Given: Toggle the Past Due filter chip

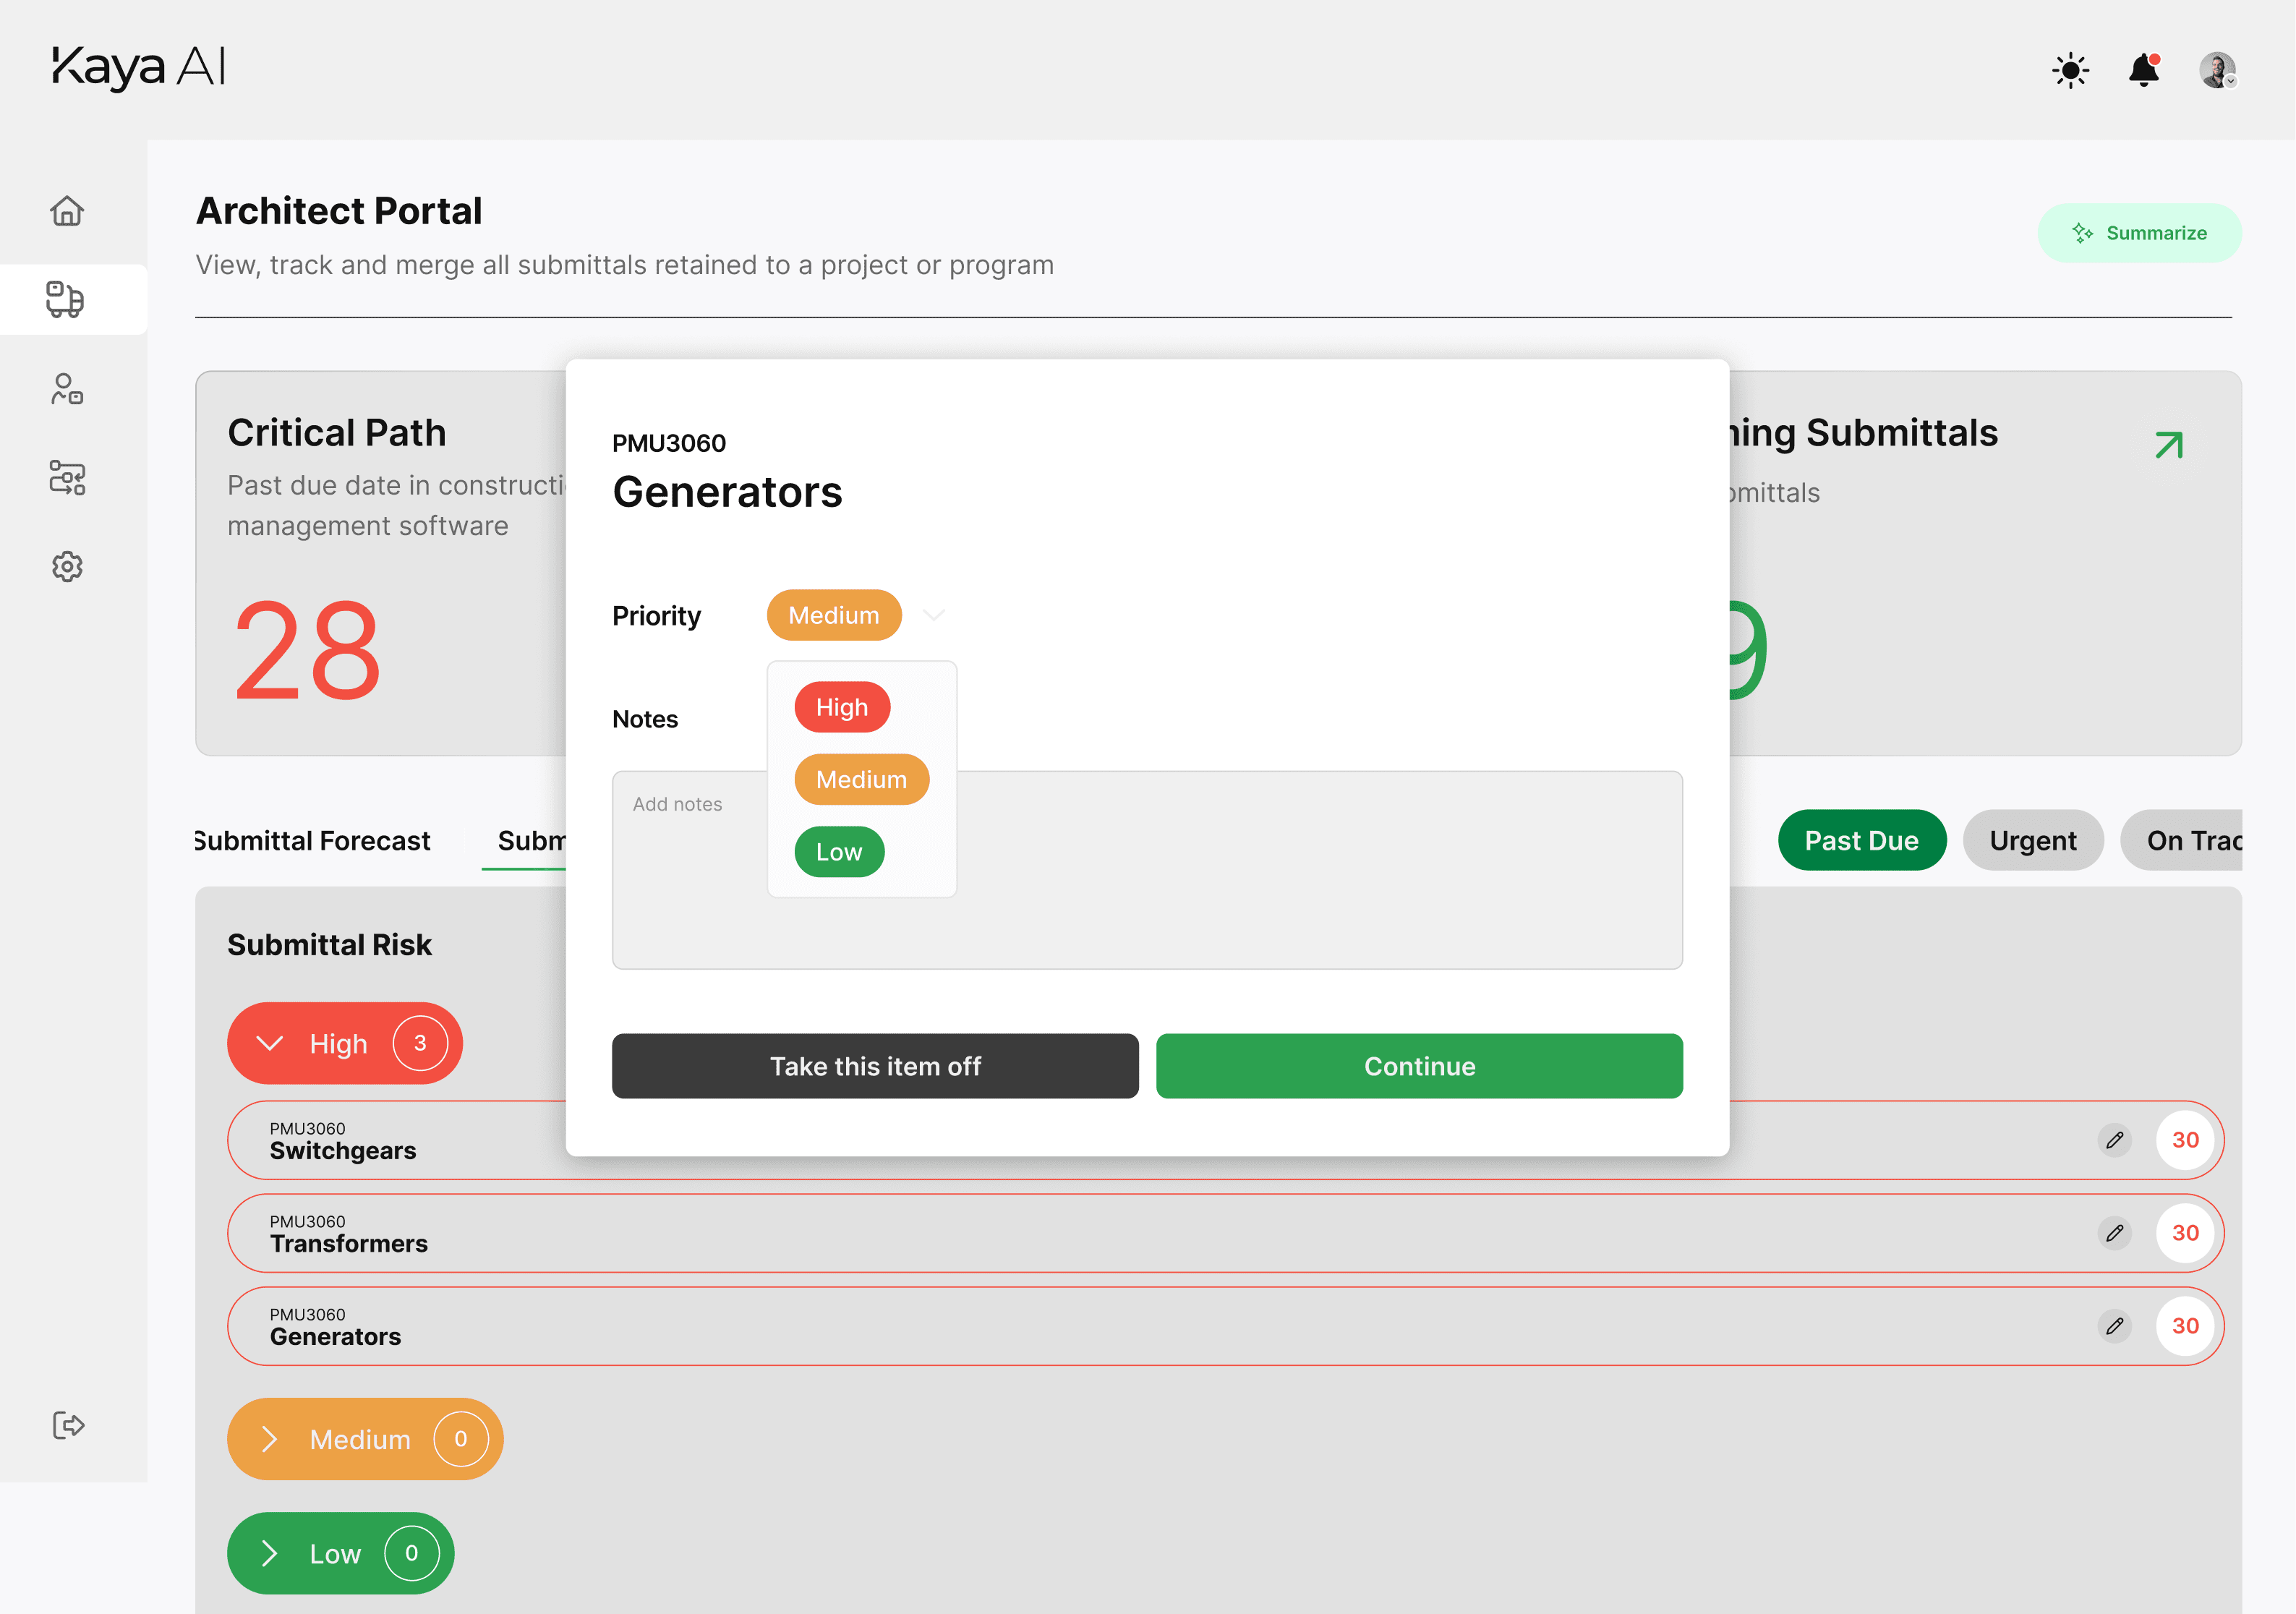Looking at the screenshot, I should click(1861, 840).
